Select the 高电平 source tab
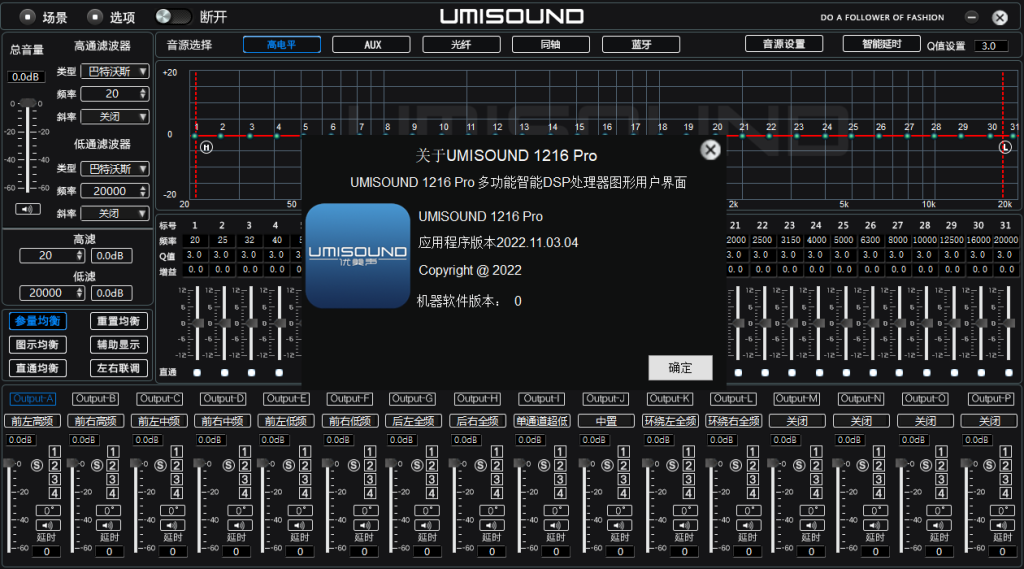This screenshot has height=569, width=1024. pos(281,44)
